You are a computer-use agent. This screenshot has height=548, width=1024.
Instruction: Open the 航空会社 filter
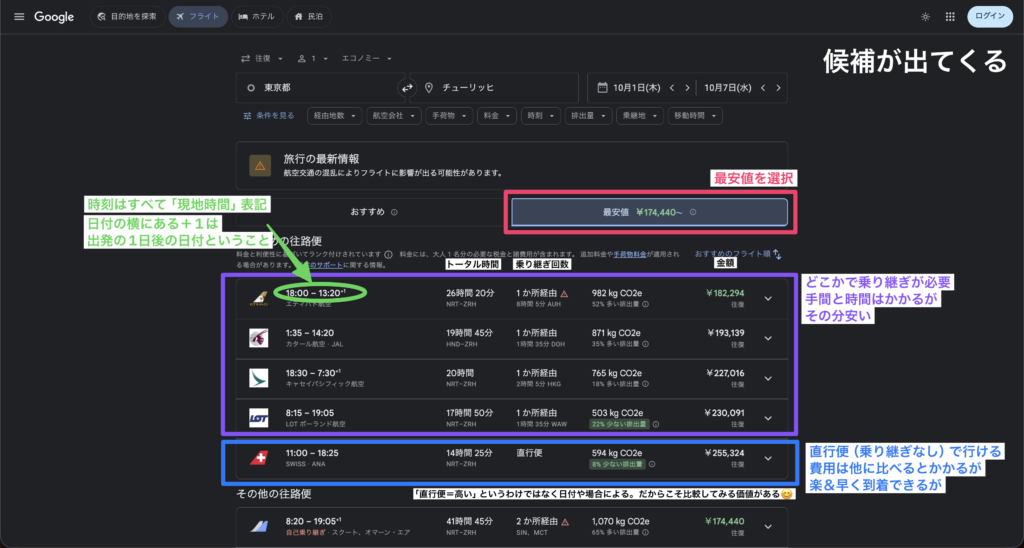pos(394,116)
